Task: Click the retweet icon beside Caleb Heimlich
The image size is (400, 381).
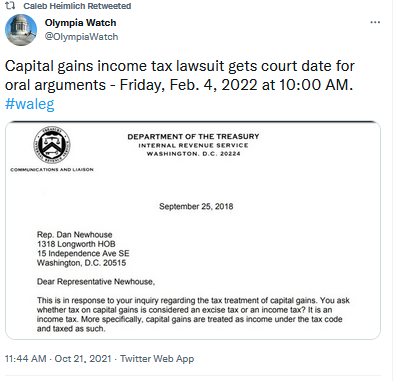Action: pos(10,6)
